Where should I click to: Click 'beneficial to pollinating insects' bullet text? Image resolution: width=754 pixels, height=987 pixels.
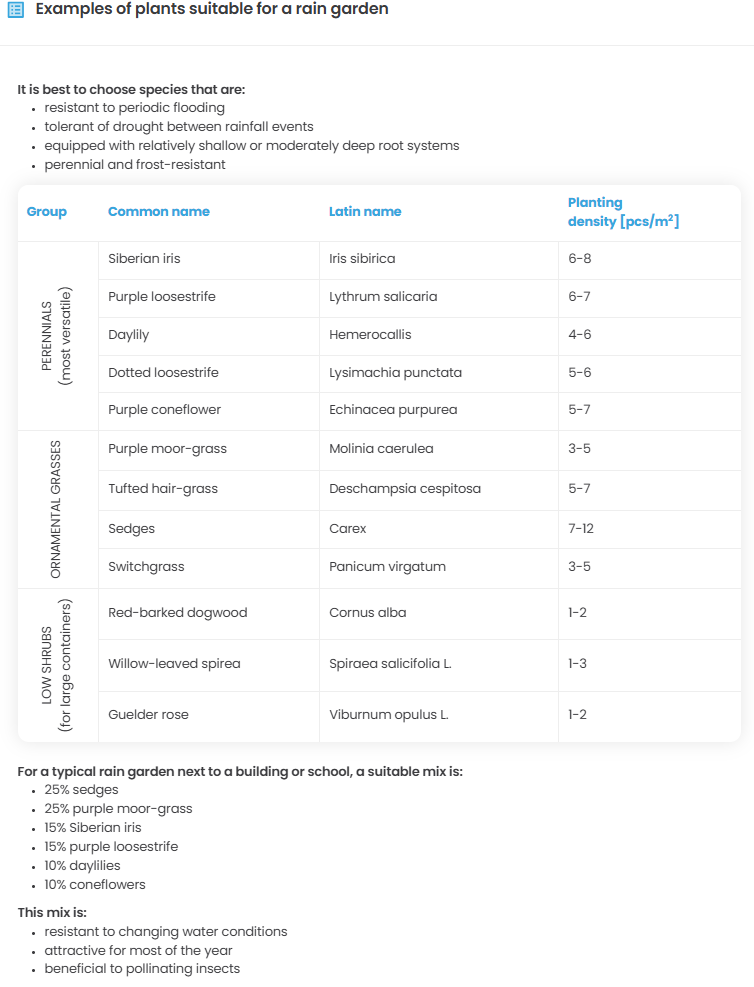click(142, 969)
